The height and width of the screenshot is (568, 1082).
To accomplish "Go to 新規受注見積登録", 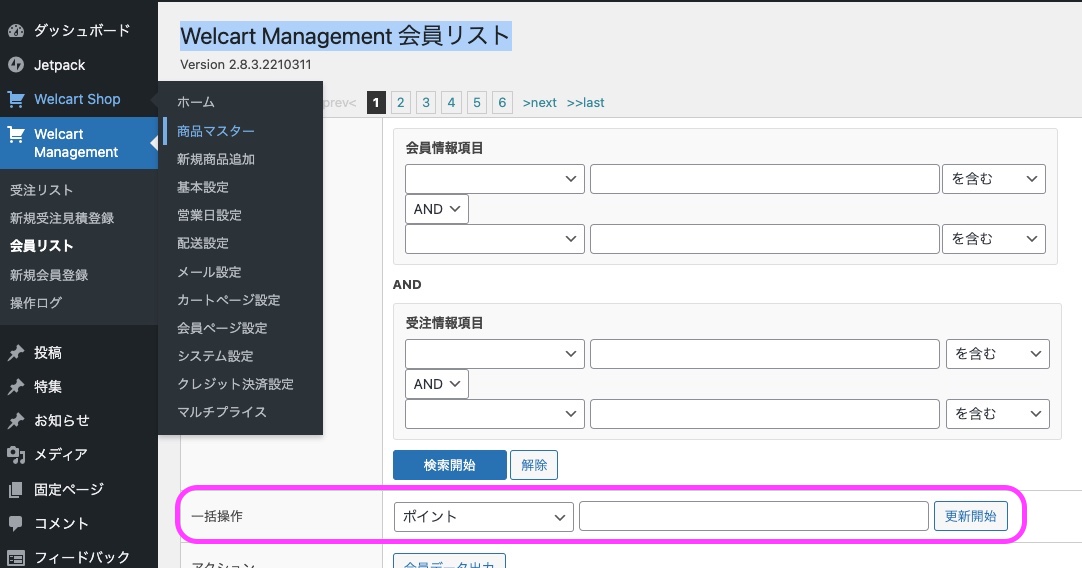I will point(62,218).
